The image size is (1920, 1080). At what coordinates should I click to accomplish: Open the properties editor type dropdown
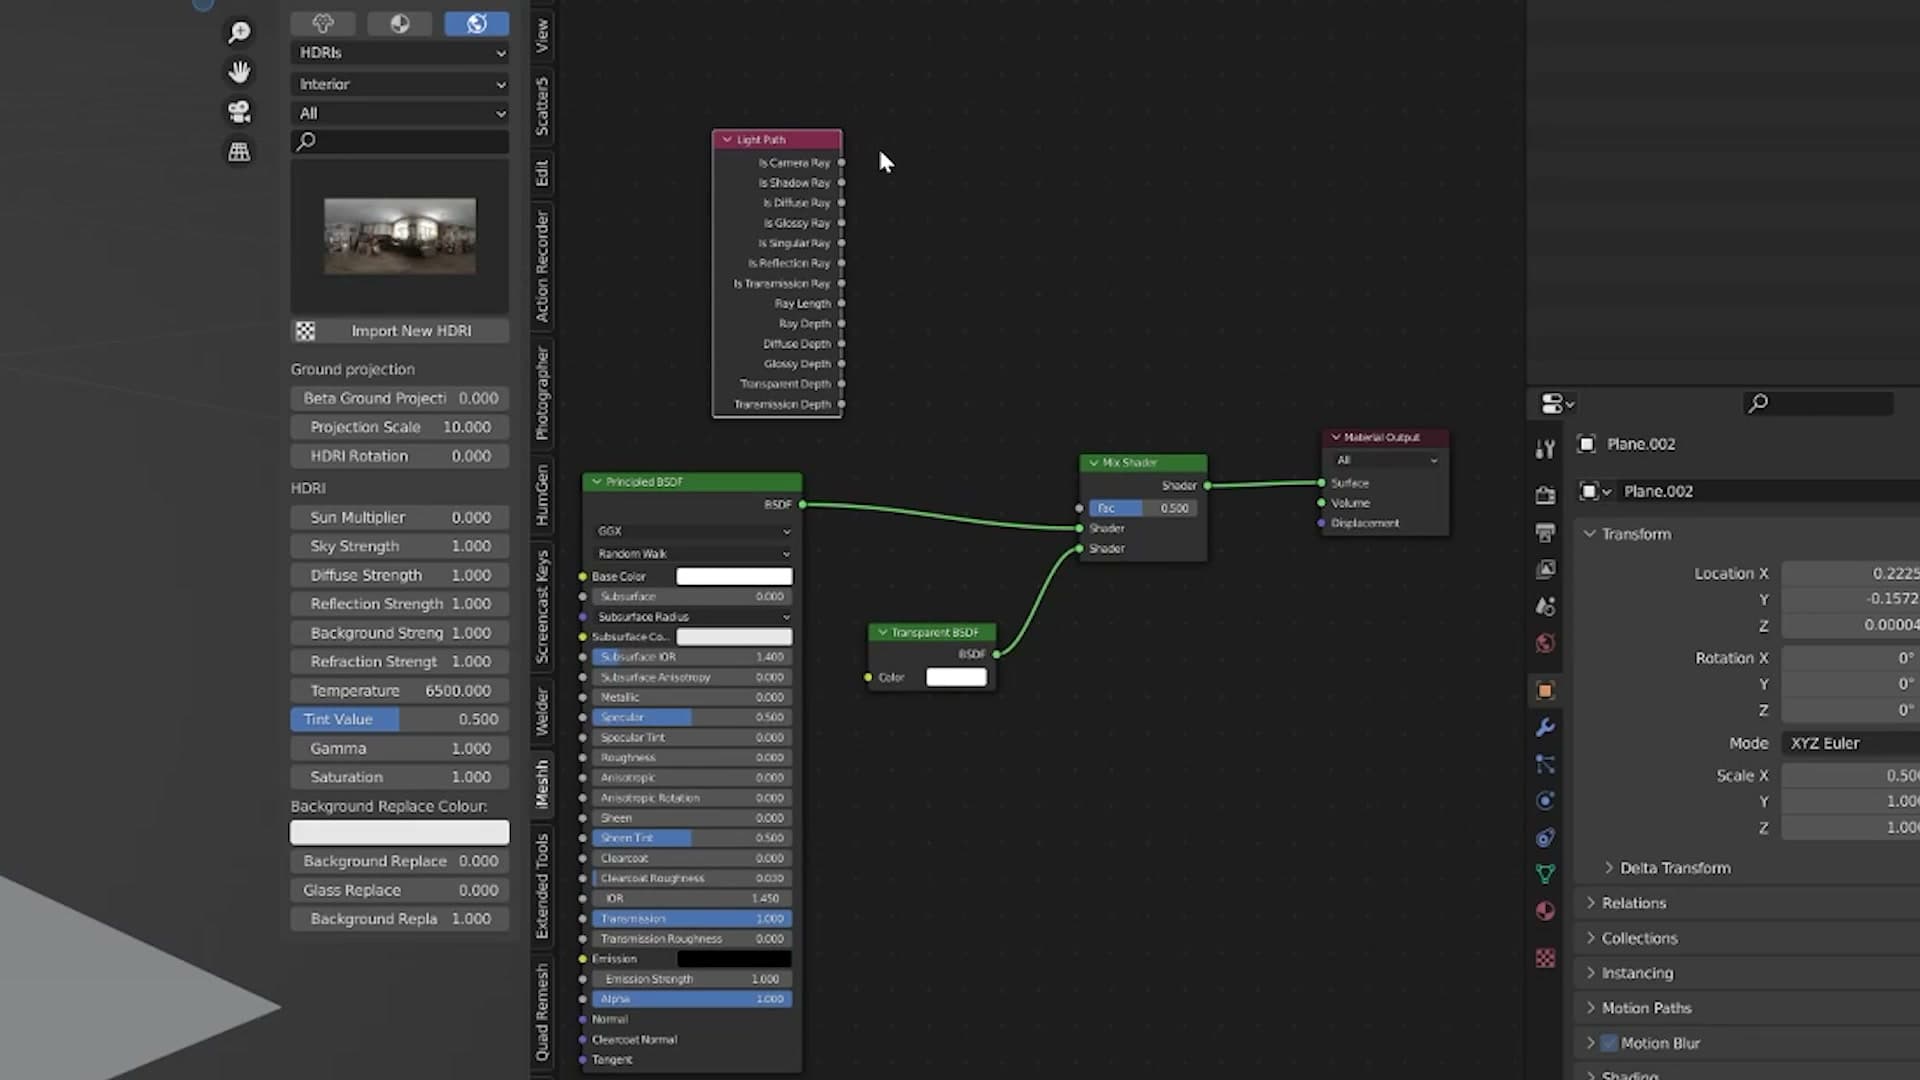(x=1556, y=403)
